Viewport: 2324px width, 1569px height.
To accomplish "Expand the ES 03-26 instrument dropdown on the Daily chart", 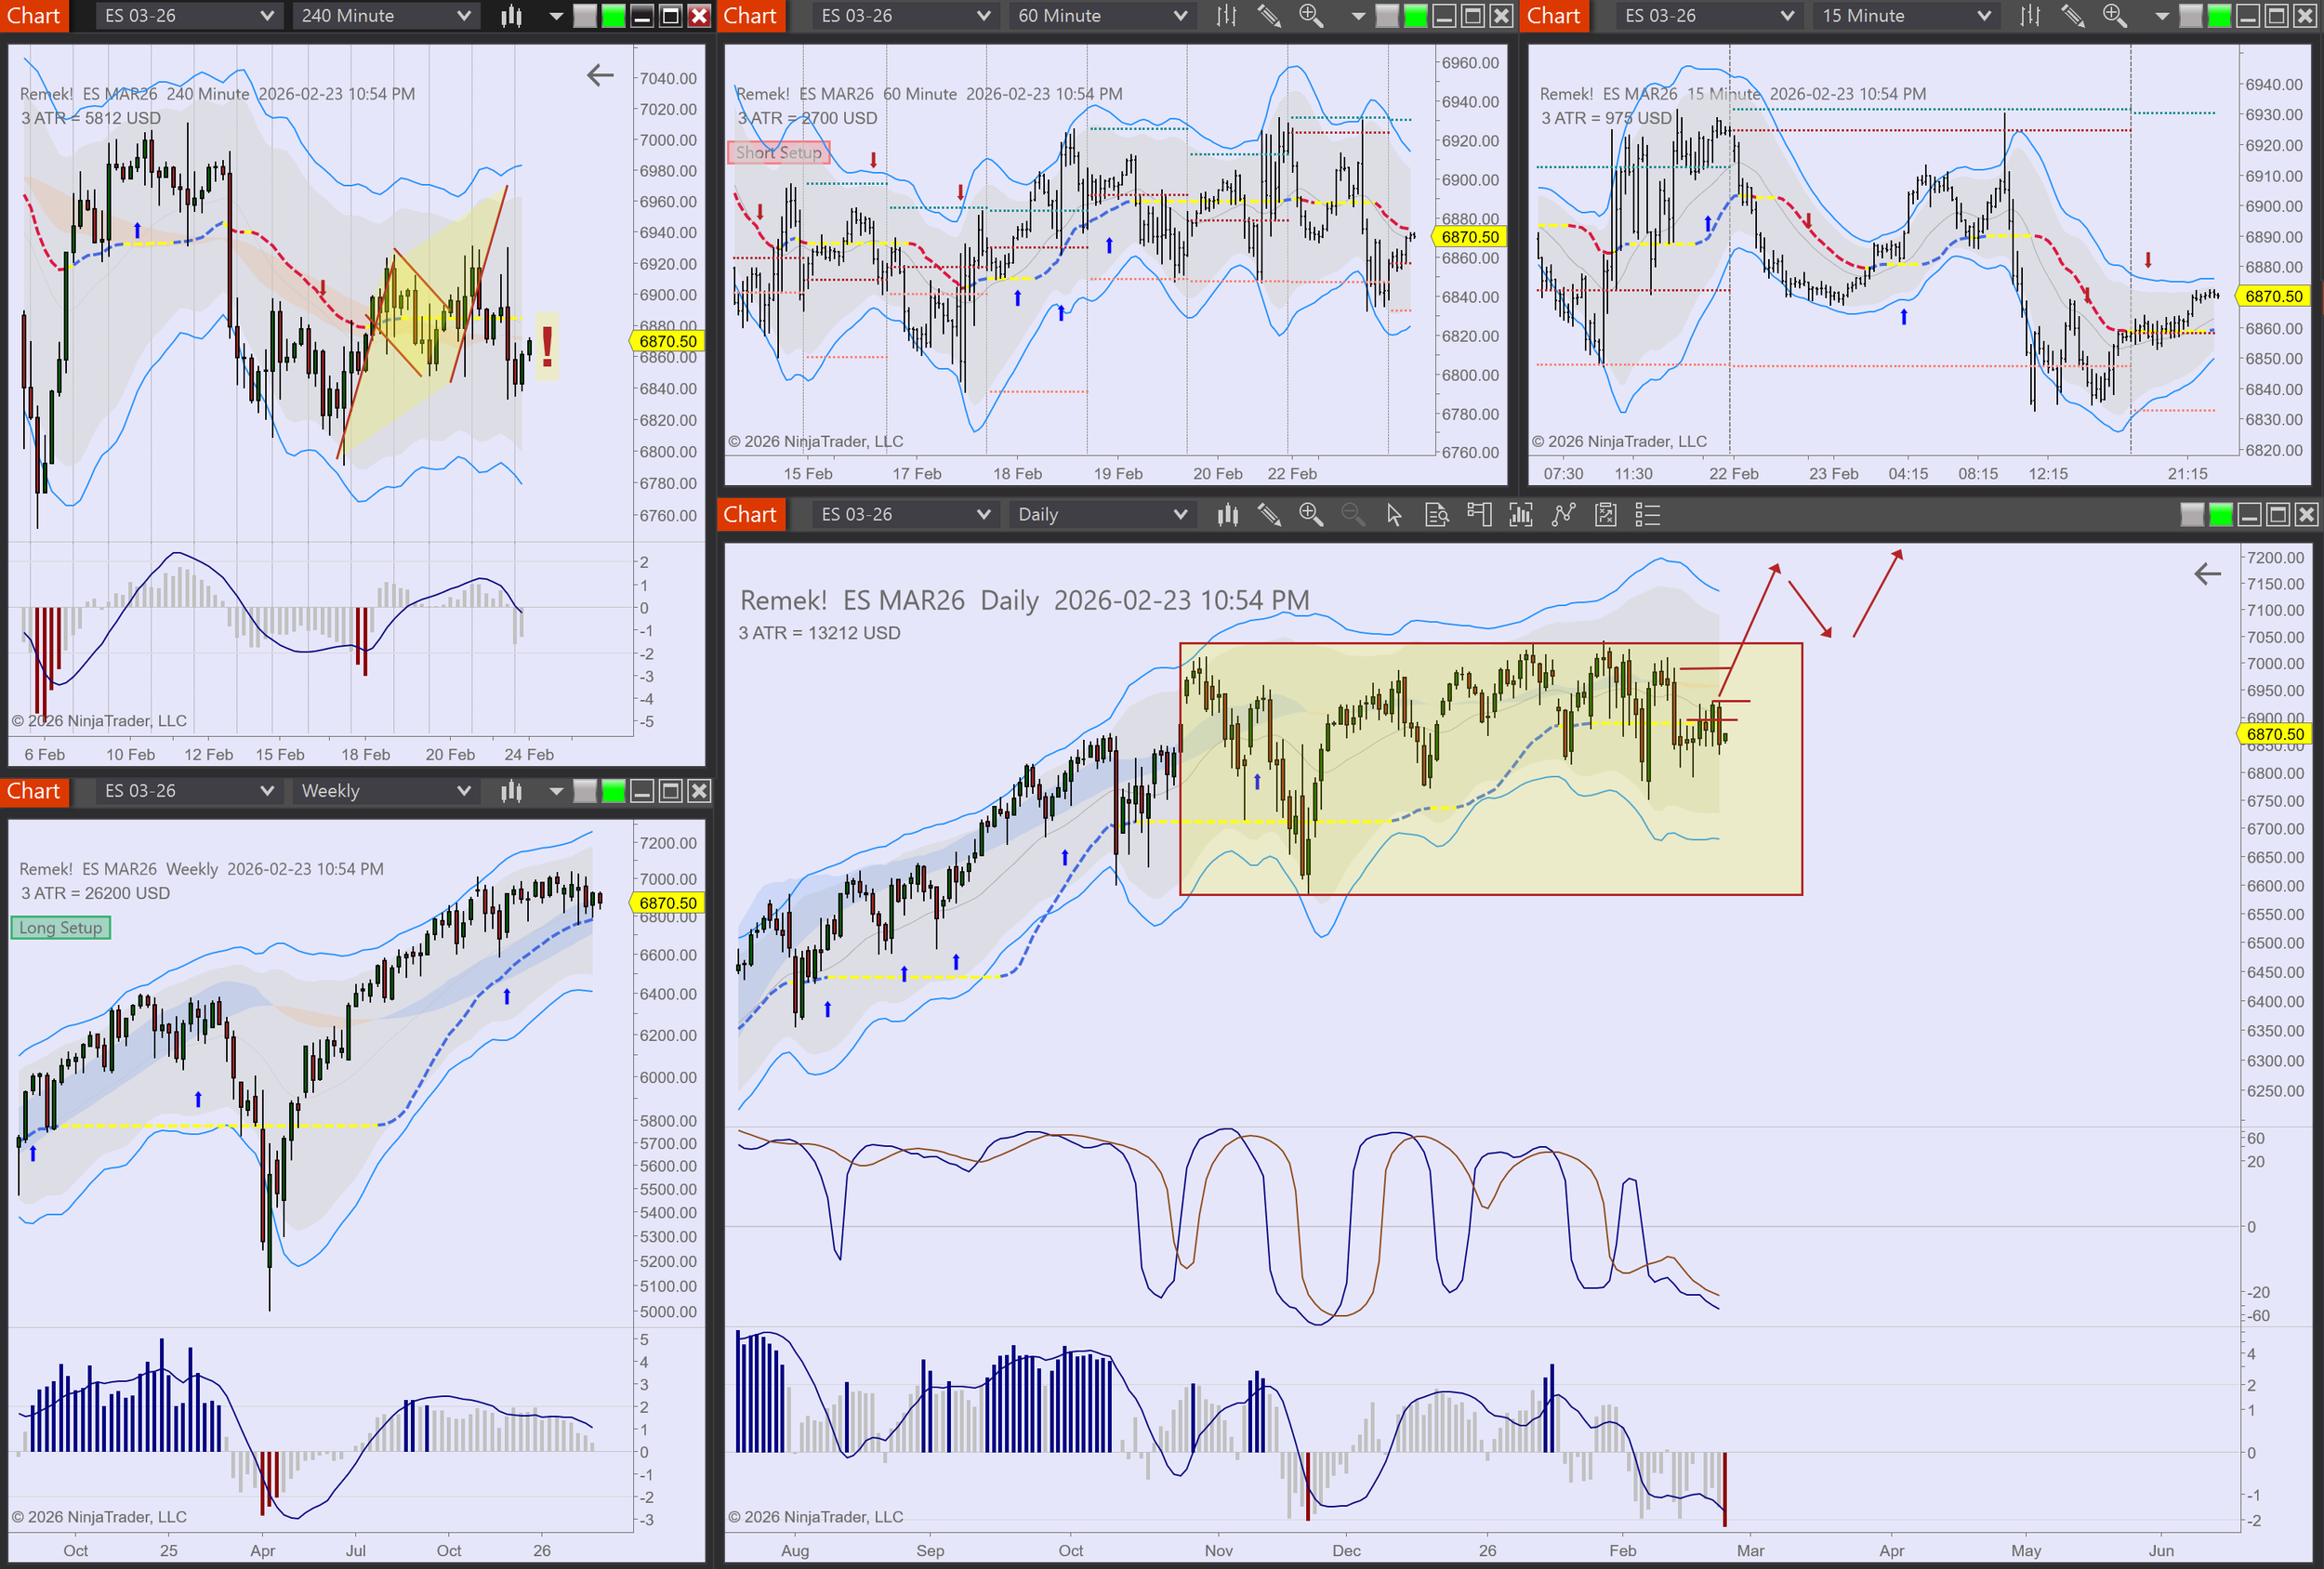I will [x=904, y=515].
